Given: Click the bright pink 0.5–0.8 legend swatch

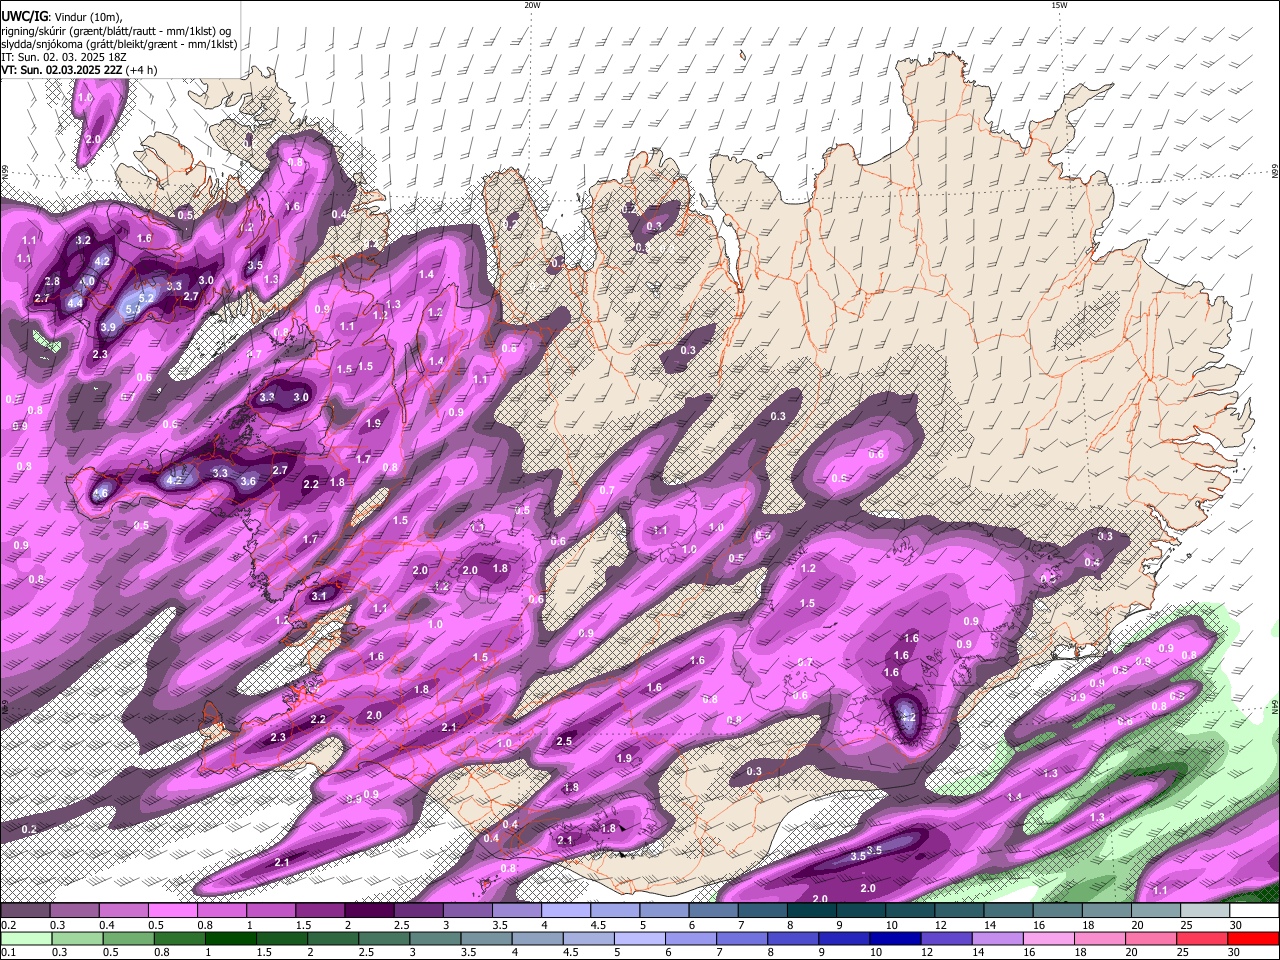Looking at the screenshot, I should click(172, 910).
